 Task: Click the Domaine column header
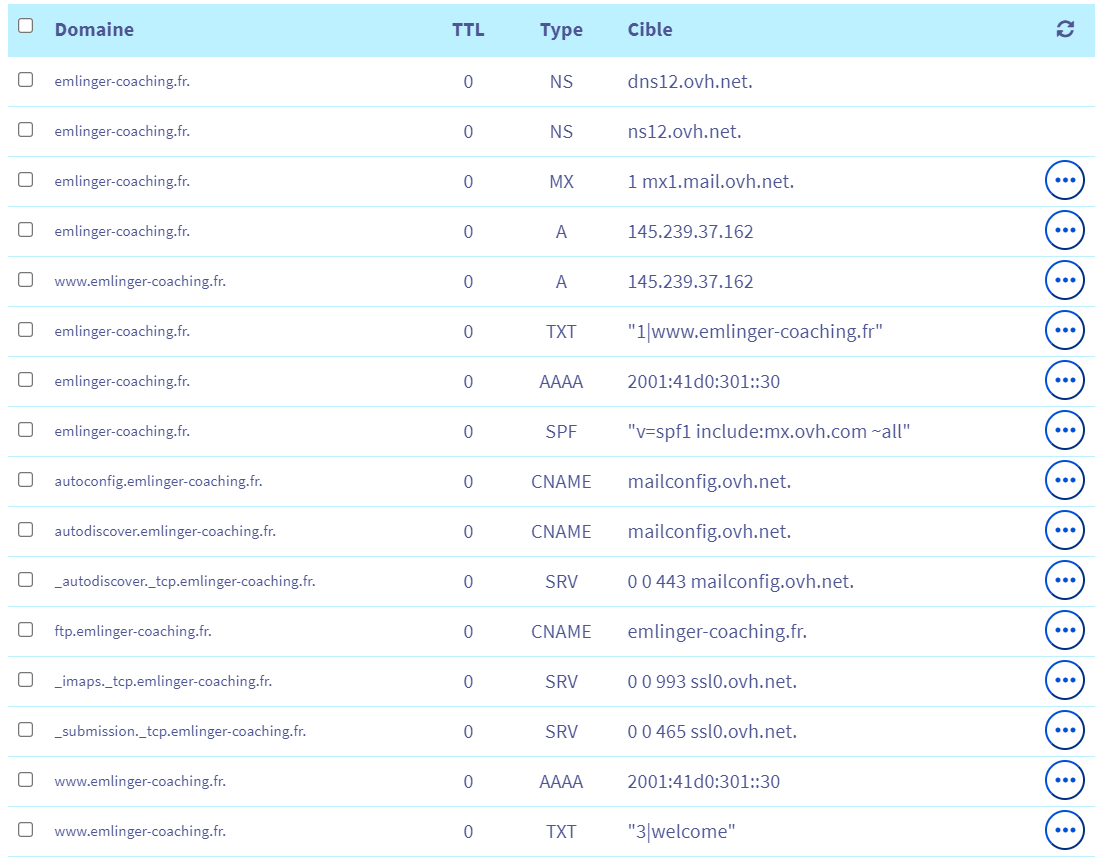[x=94, y=30]
